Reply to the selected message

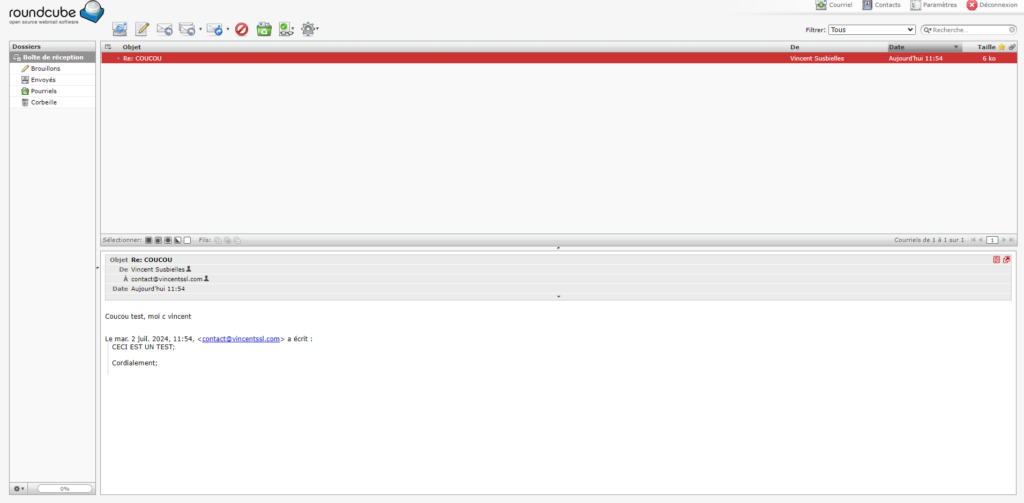pyautogui.click(x=165, y=29)
